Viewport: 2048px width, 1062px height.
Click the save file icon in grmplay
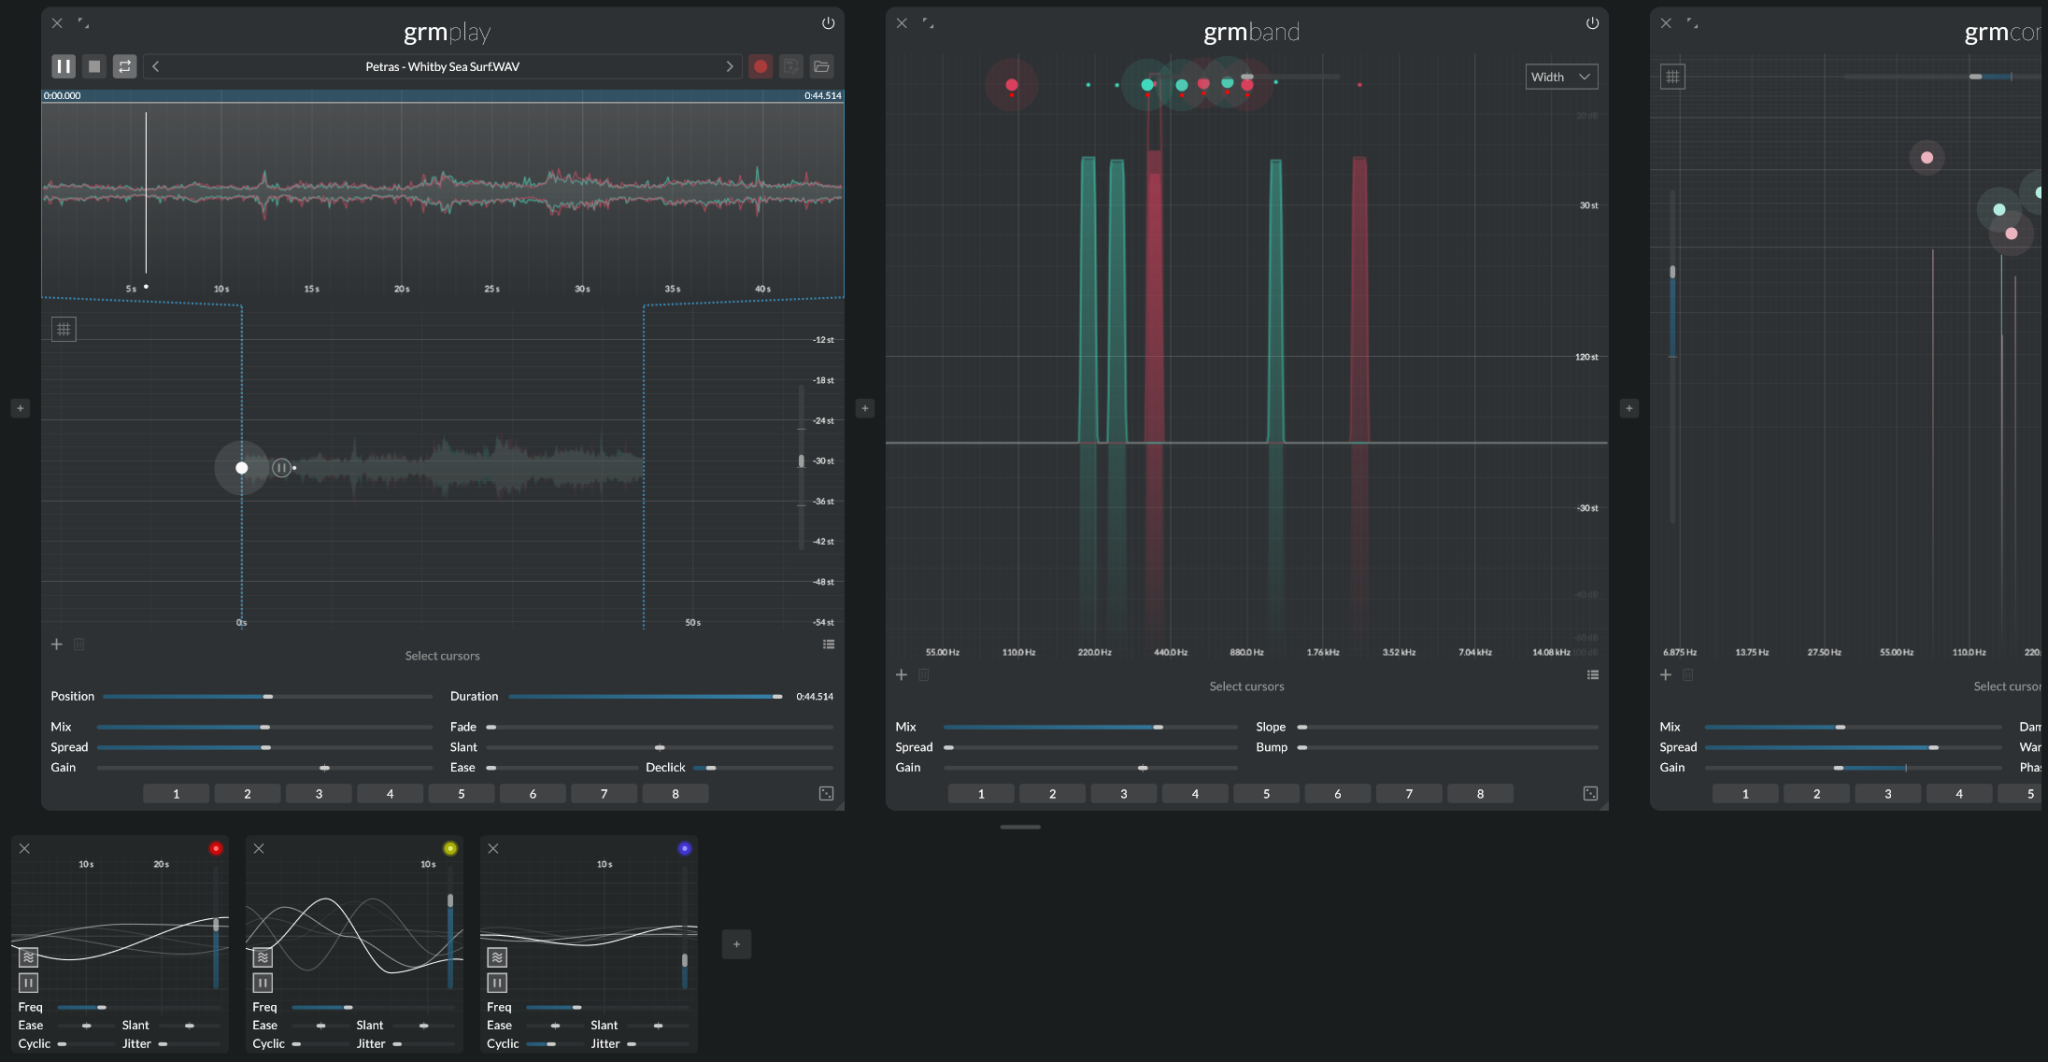[x=791, y=66]
